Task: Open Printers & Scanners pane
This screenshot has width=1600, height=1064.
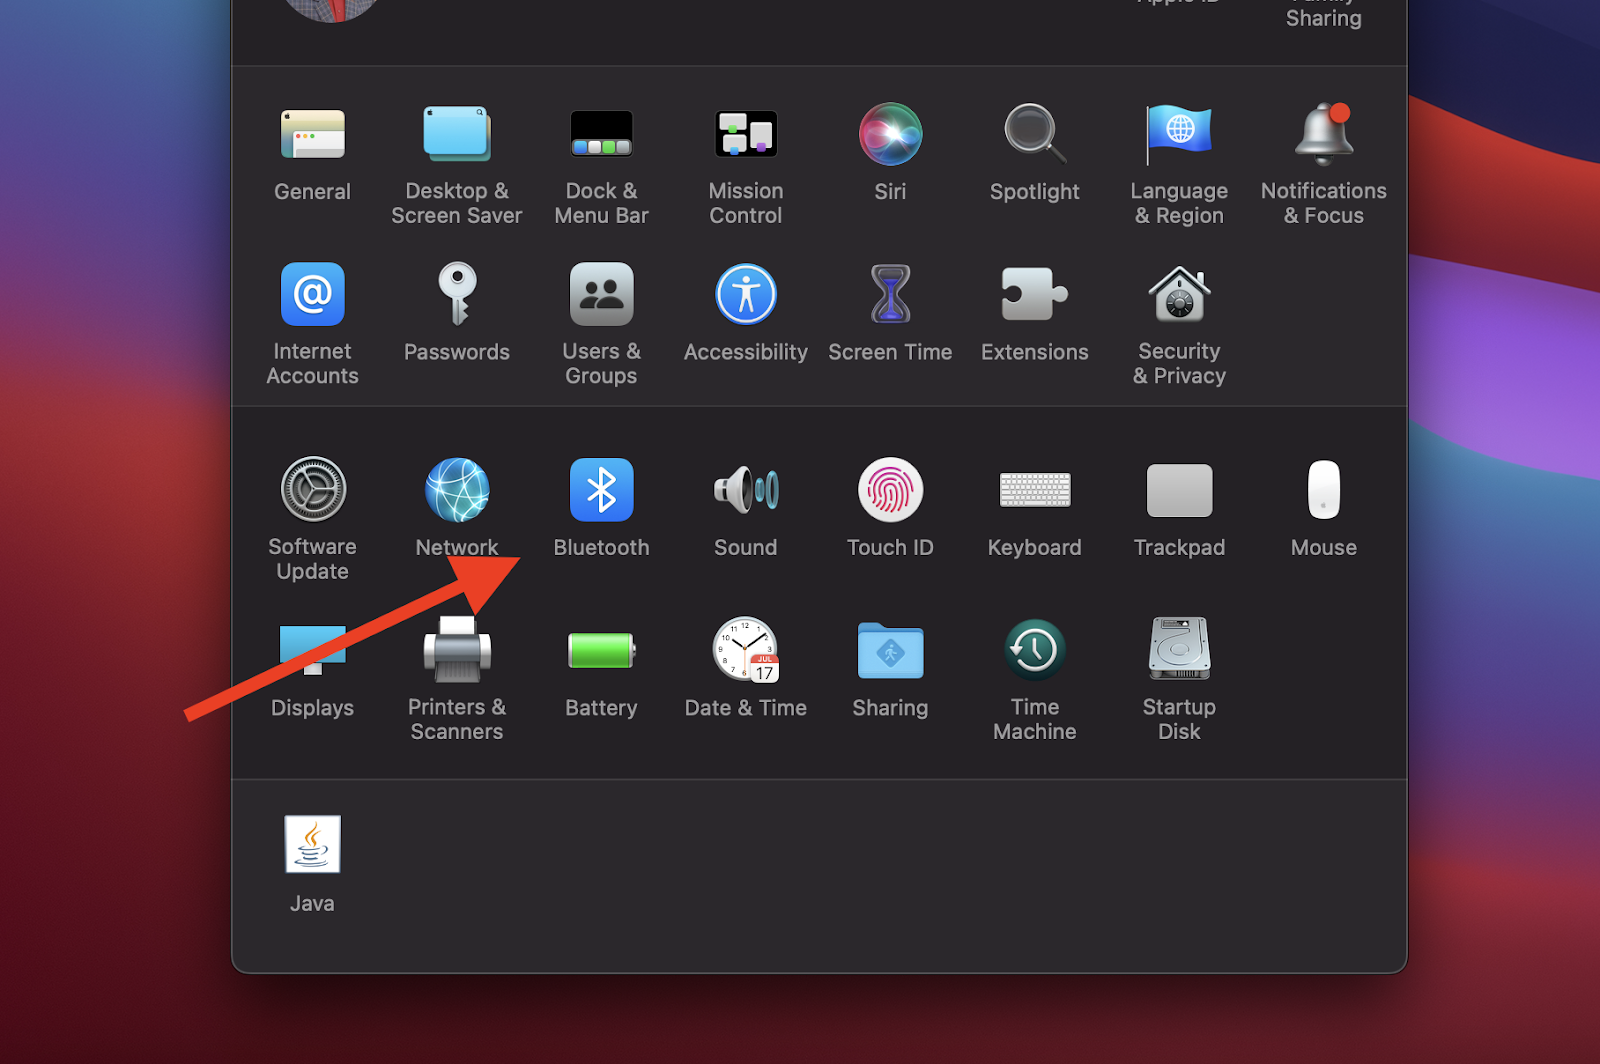Action: click(x=457, y=650)
